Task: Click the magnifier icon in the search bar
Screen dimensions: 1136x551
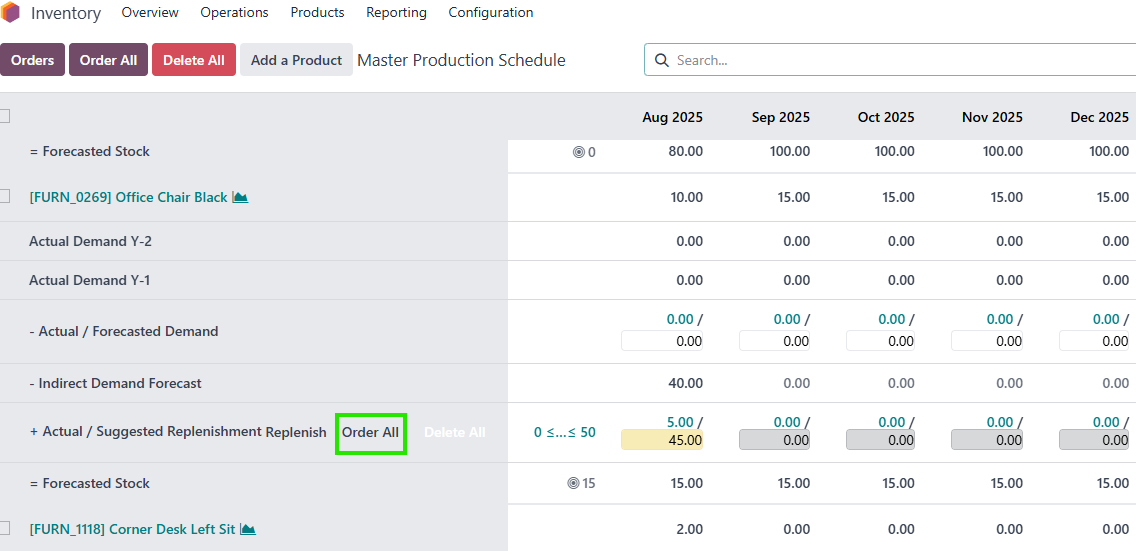Action: 661,60
